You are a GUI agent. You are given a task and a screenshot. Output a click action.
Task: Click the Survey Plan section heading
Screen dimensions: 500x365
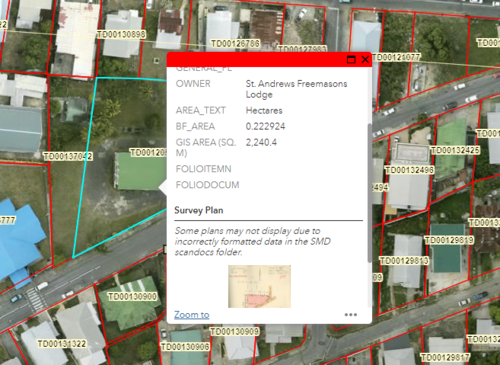click(199, 210)
